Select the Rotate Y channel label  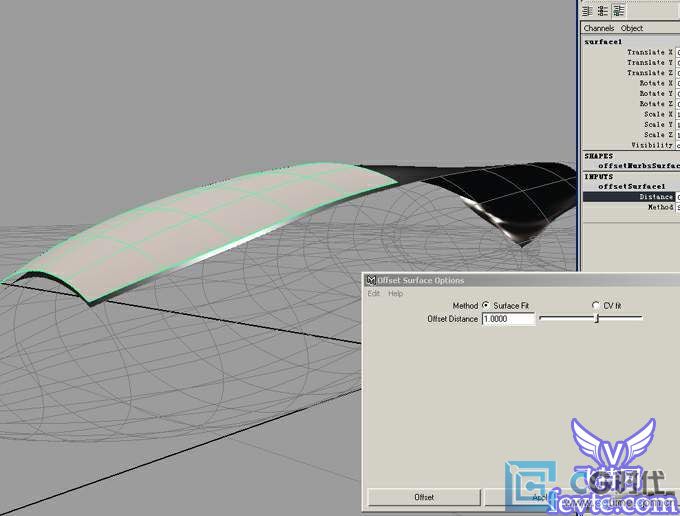click(656, 94)
